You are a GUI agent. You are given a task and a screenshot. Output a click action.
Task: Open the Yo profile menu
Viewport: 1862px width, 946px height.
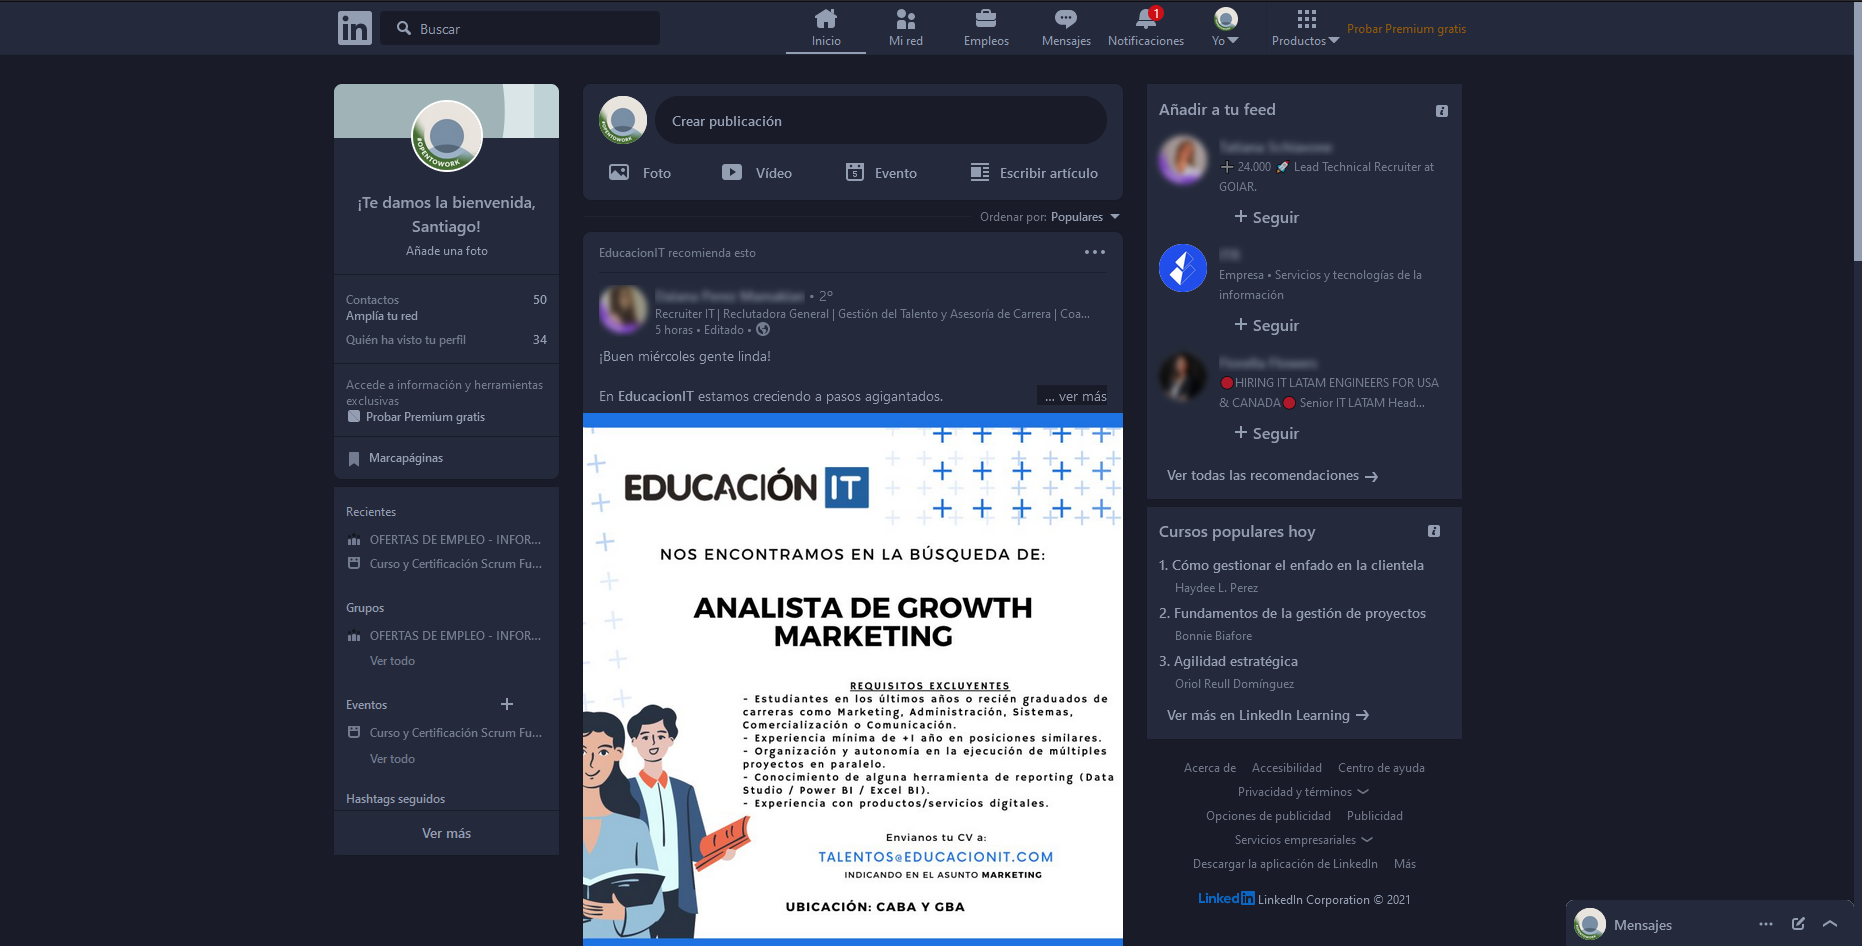point(1226,28)
